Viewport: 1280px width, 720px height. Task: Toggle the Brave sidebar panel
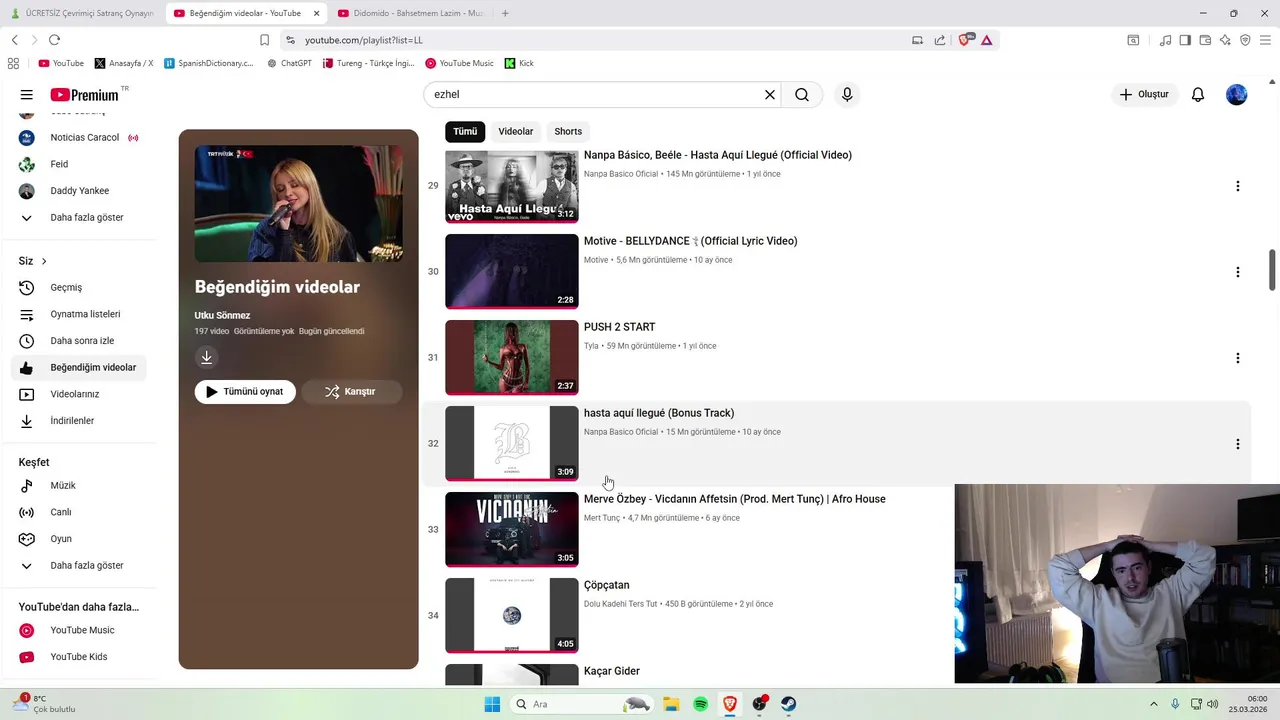[1185, 40]
